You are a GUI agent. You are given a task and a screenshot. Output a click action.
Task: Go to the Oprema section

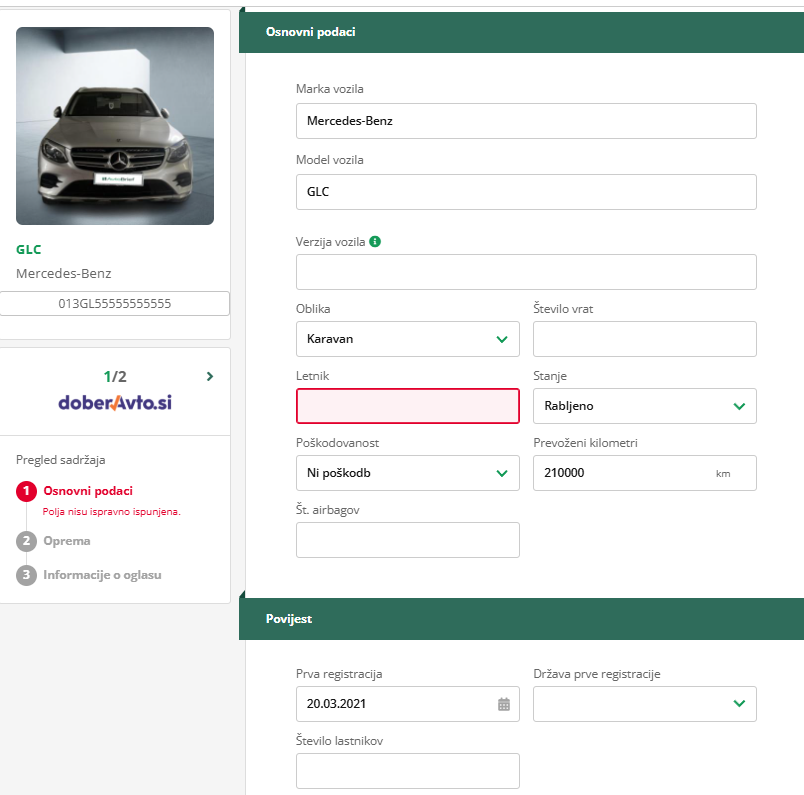point(67,541)
